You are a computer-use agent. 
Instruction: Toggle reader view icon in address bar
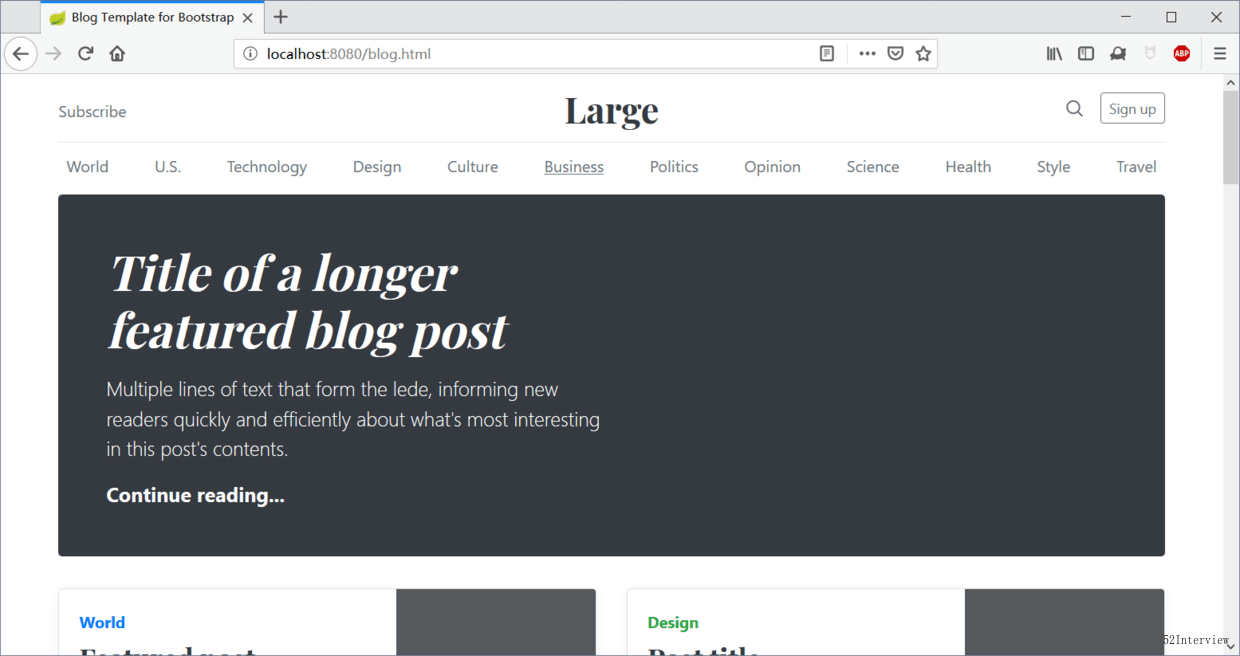point(827,54)
